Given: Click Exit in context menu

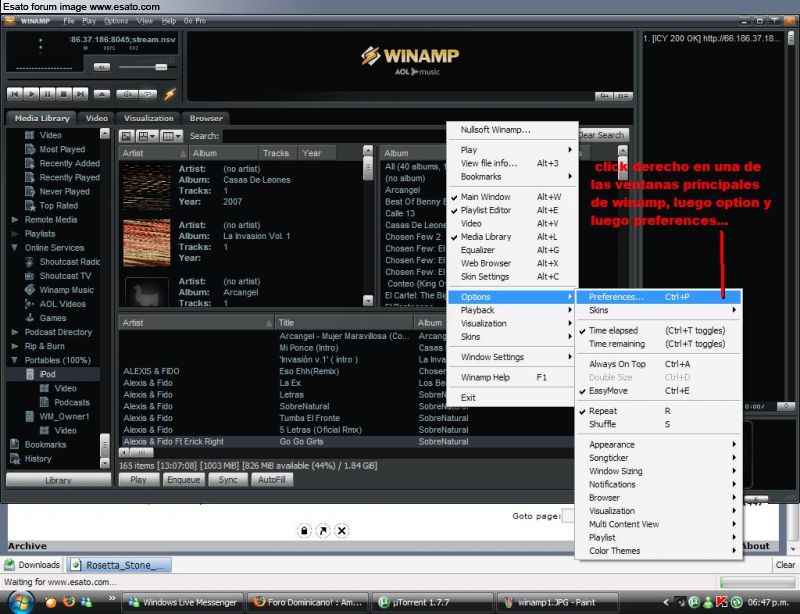Looking at the screenshot, I should (x=512, y=398).
